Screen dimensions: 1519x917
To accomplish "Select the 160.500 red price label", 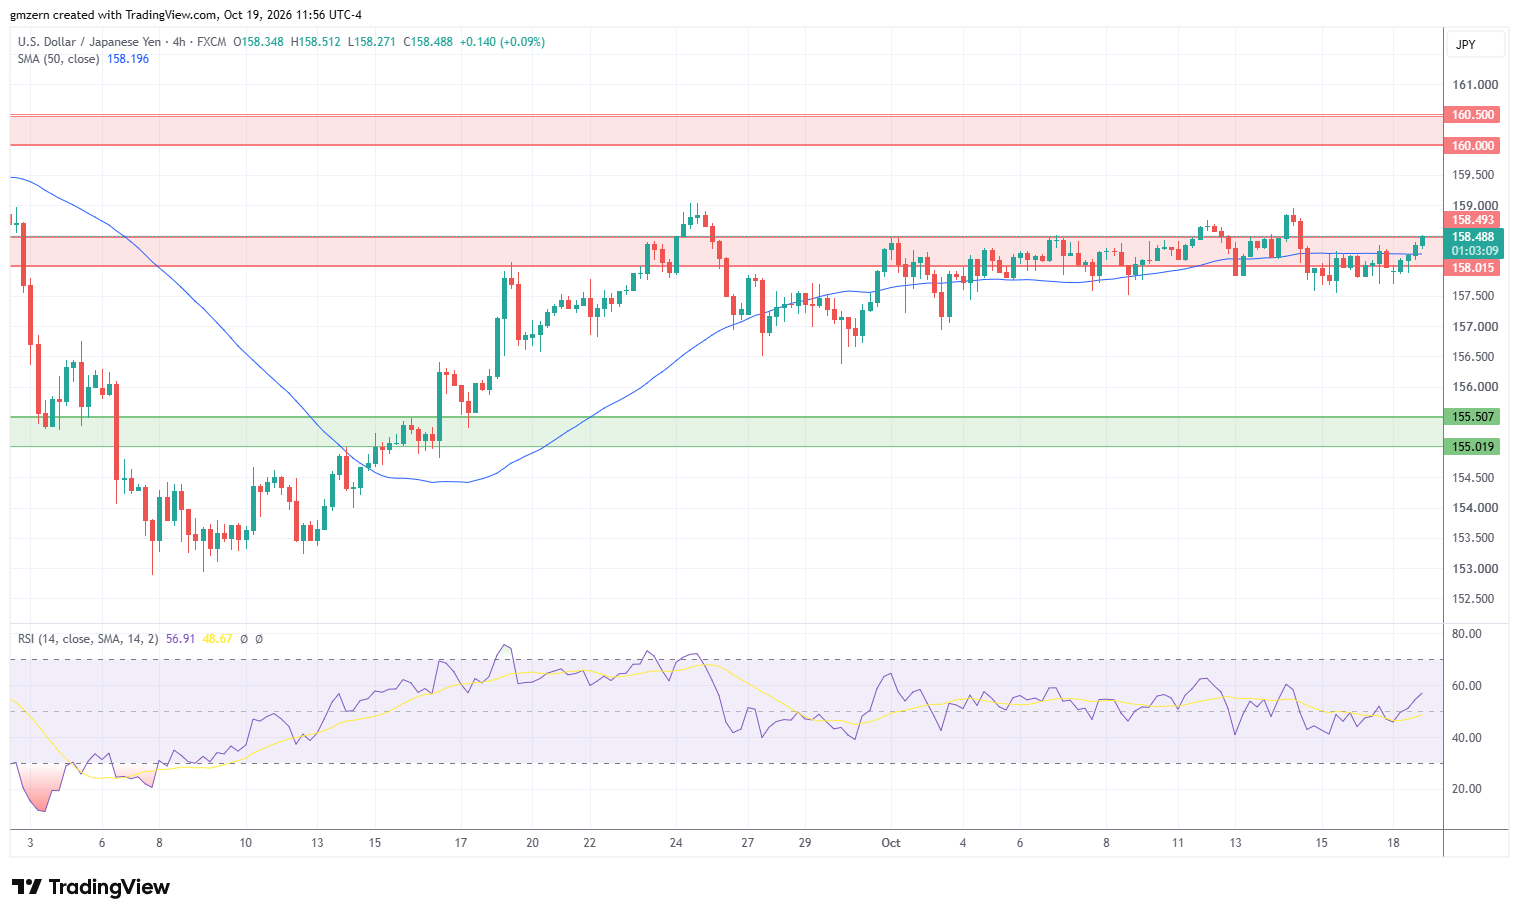I will 1473,115.
